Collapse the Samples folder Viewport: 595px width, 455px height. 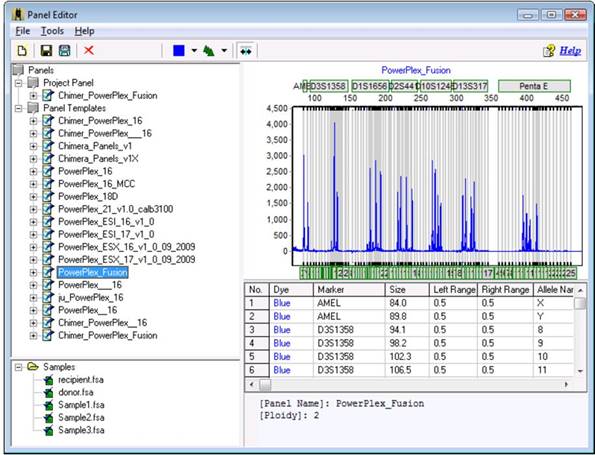click(x=18, y=367)
